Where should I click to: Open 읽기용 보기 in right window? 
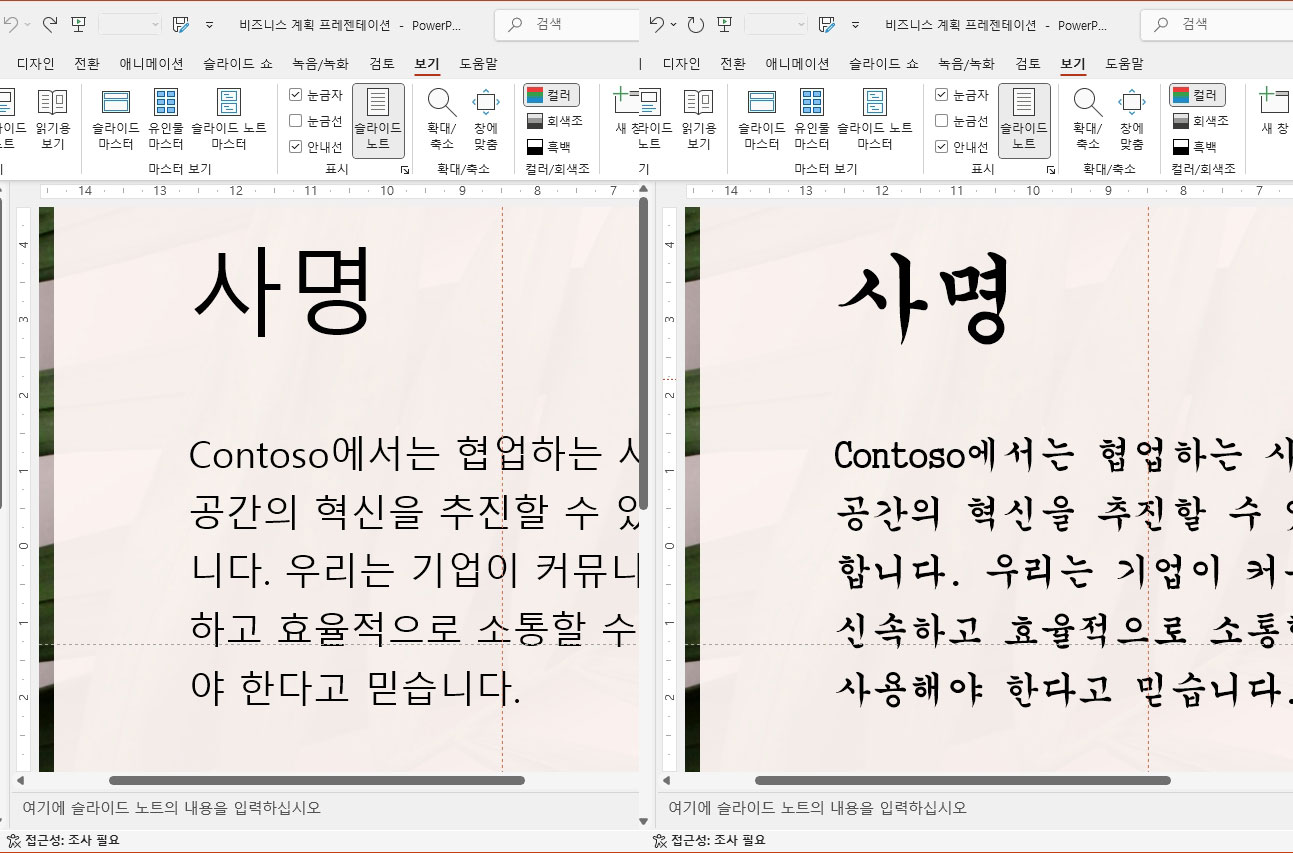[x=699, y=120]
